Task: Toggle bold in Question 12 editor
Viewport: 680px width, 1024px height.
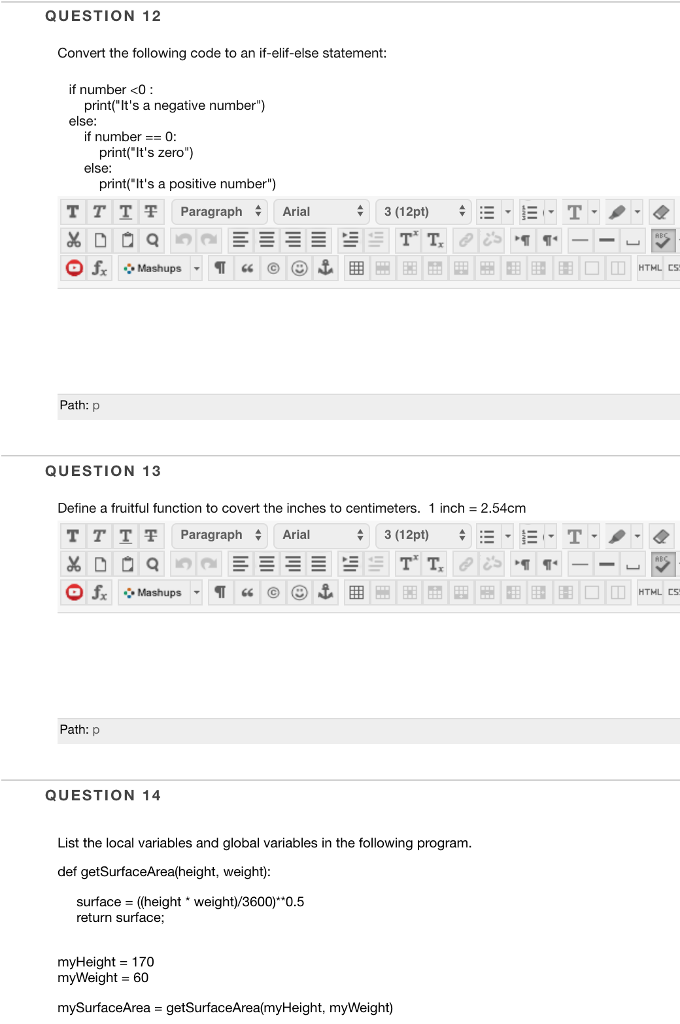Action: click(x=73, y=212)
